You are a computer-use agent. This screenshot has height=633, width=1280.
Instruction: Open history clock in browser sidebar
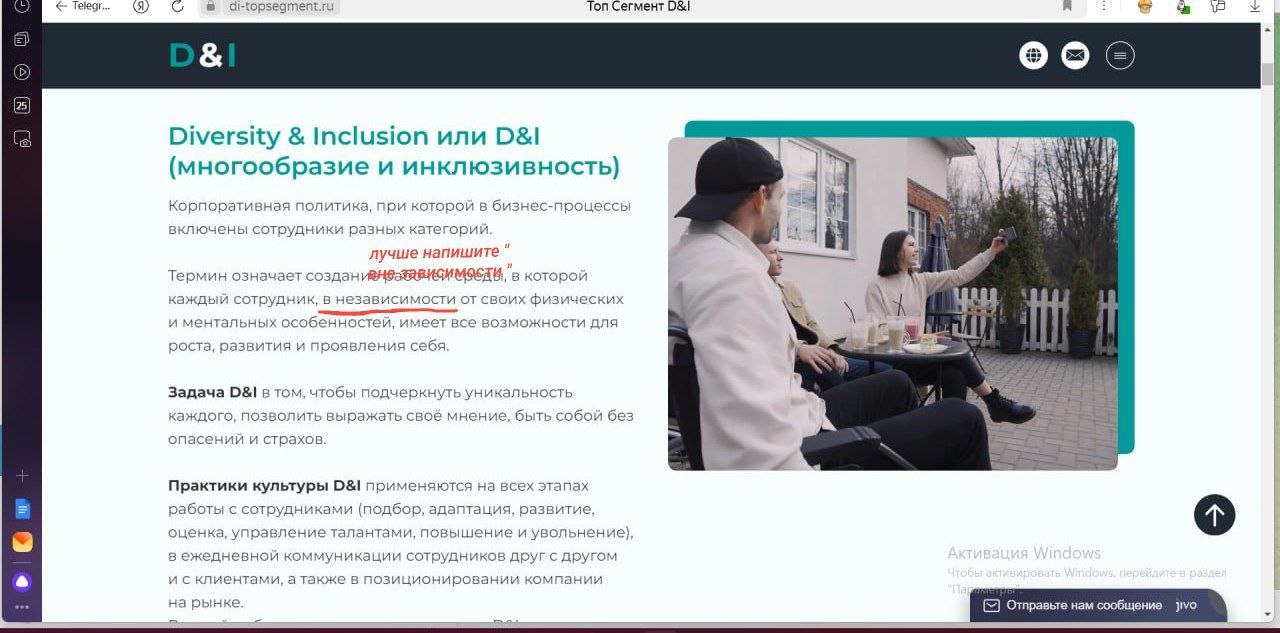pyautogui.click(x=22, y=6)
